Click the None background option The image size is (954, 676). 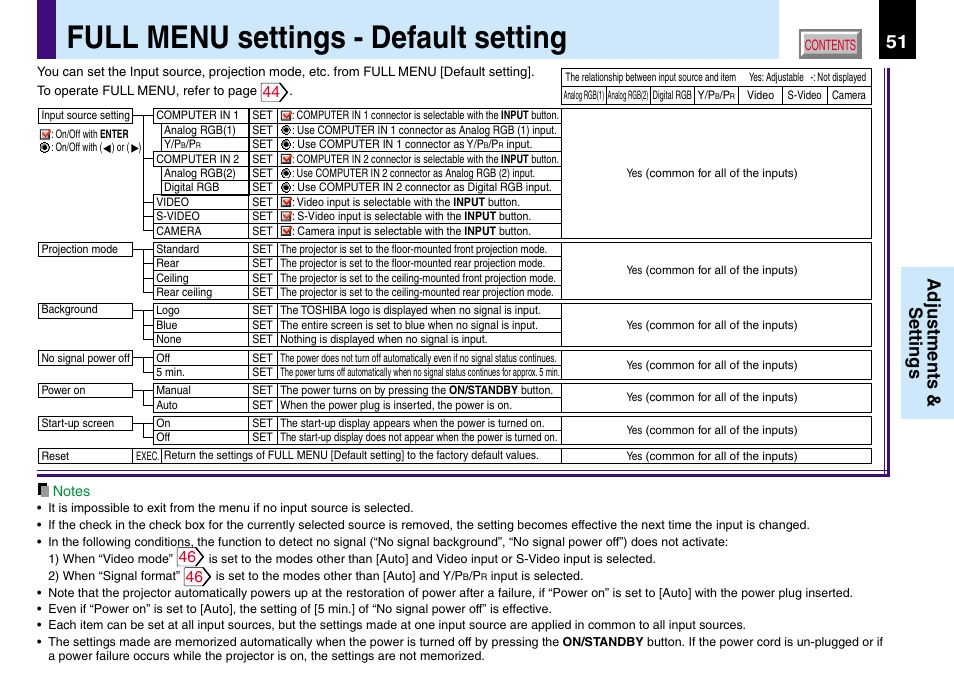click(201, 340)
